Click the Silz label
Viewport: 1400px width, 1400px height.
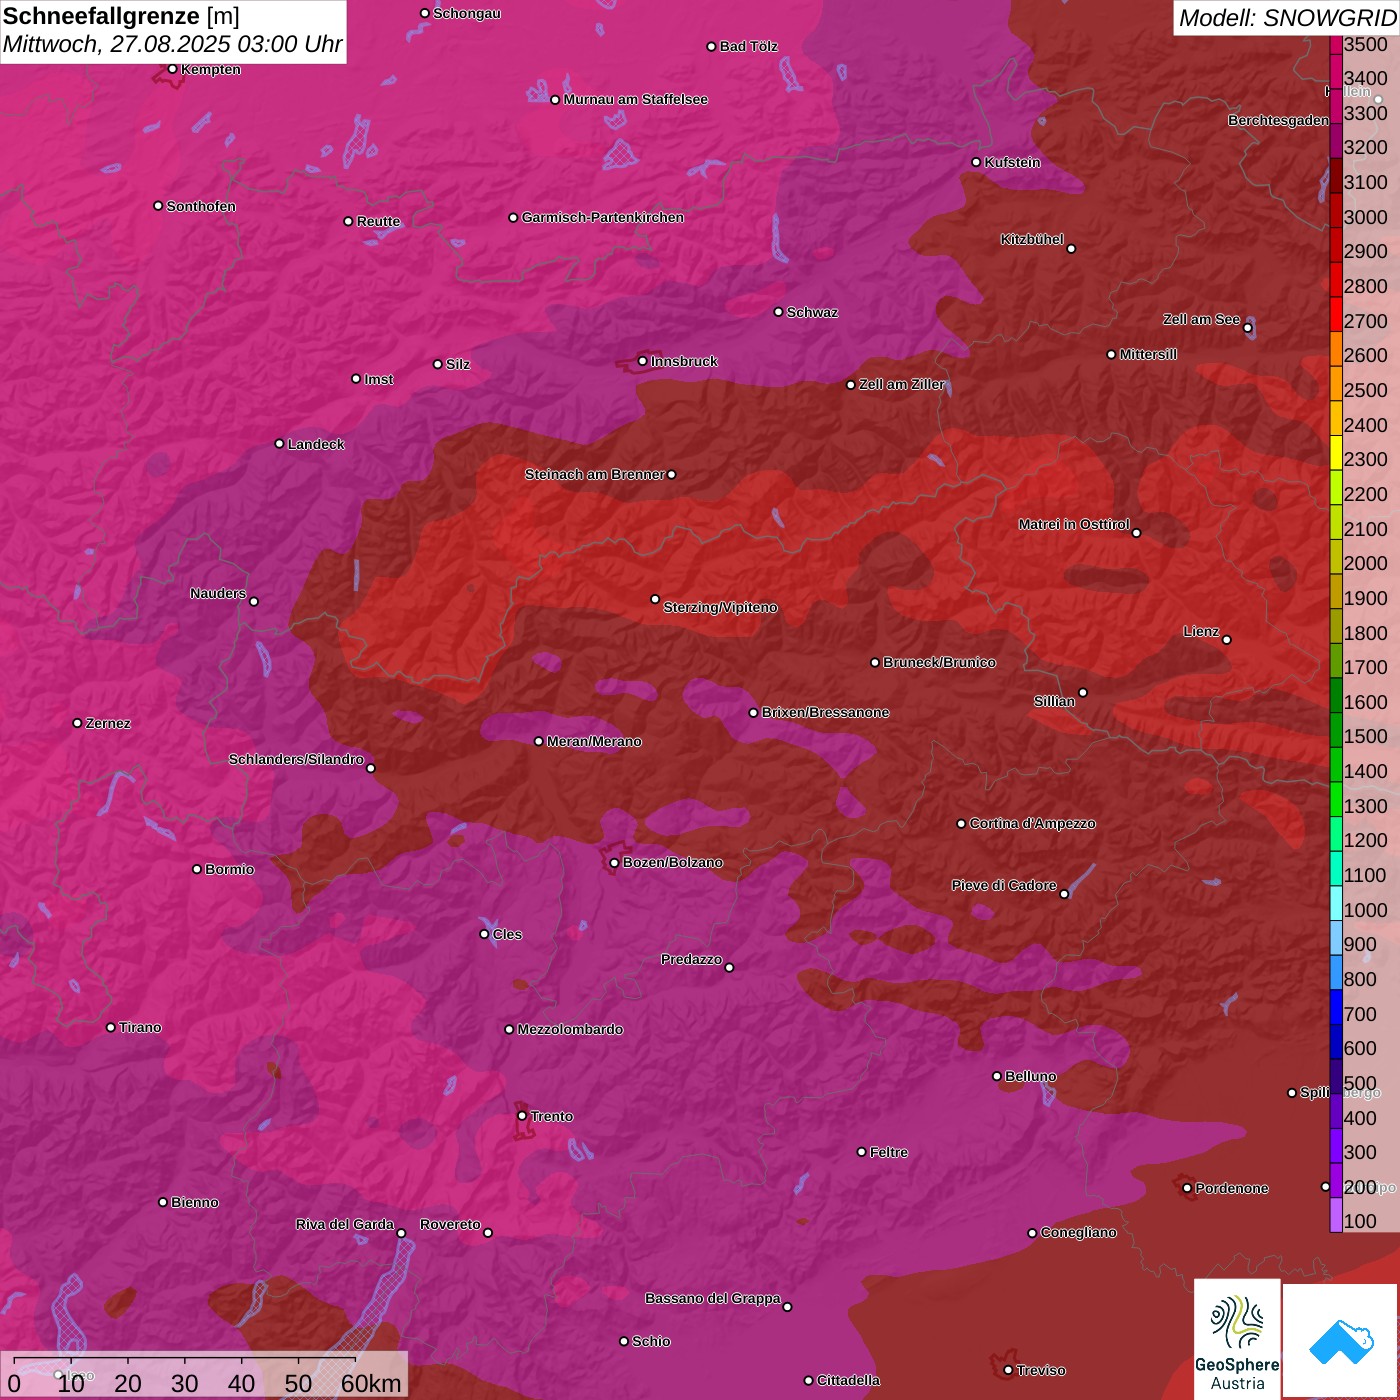[457, 364]
